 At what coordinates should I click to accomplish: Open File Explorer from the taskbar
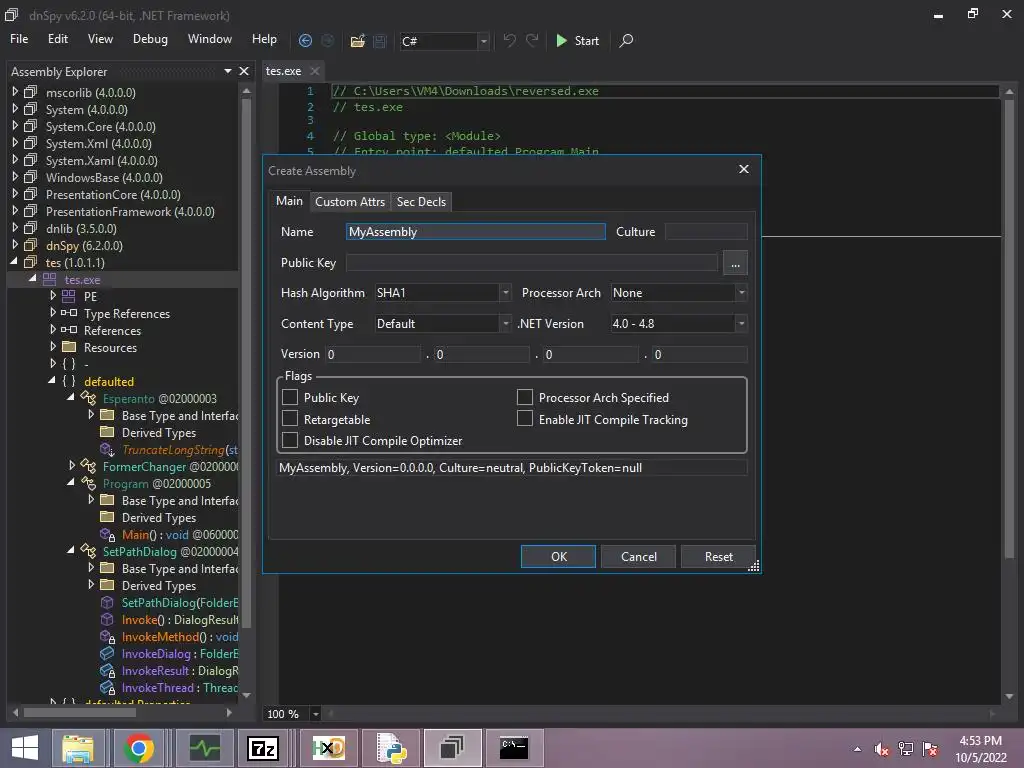pyautogui.click(x=78, y=748)
